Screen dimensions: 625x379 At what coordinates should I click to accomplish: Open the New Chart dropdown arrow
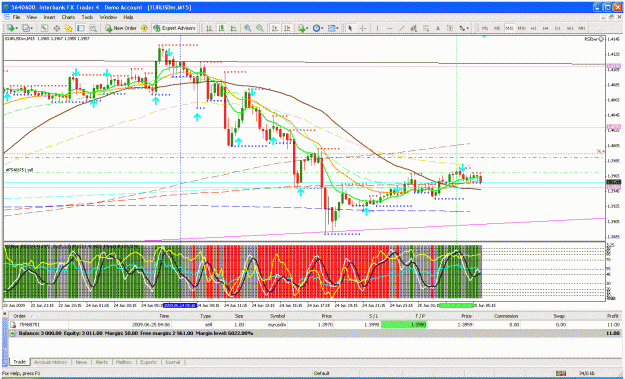(16, 29)
